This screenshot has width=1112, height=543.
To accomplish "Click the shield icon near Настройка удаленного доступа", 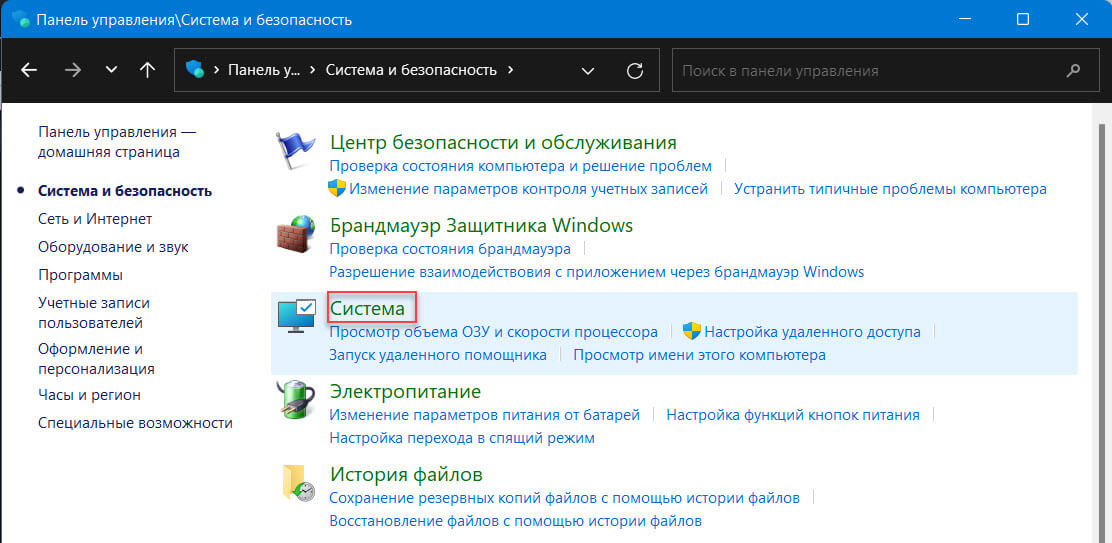I will pyautogui.click(x=691, y=331).
